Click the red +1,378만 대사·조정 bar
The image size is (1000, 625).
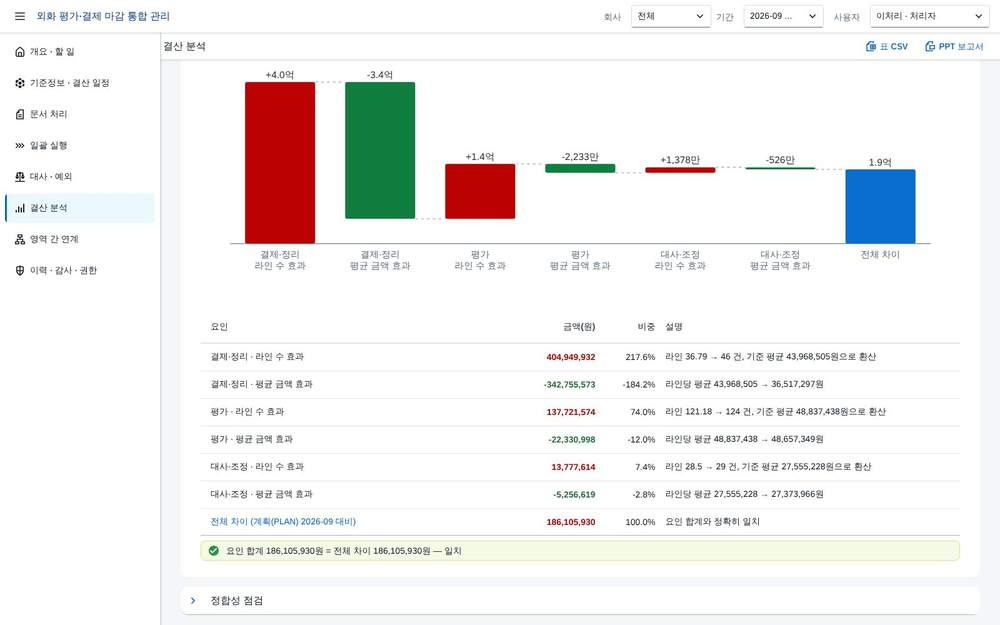tap(680, 170)
